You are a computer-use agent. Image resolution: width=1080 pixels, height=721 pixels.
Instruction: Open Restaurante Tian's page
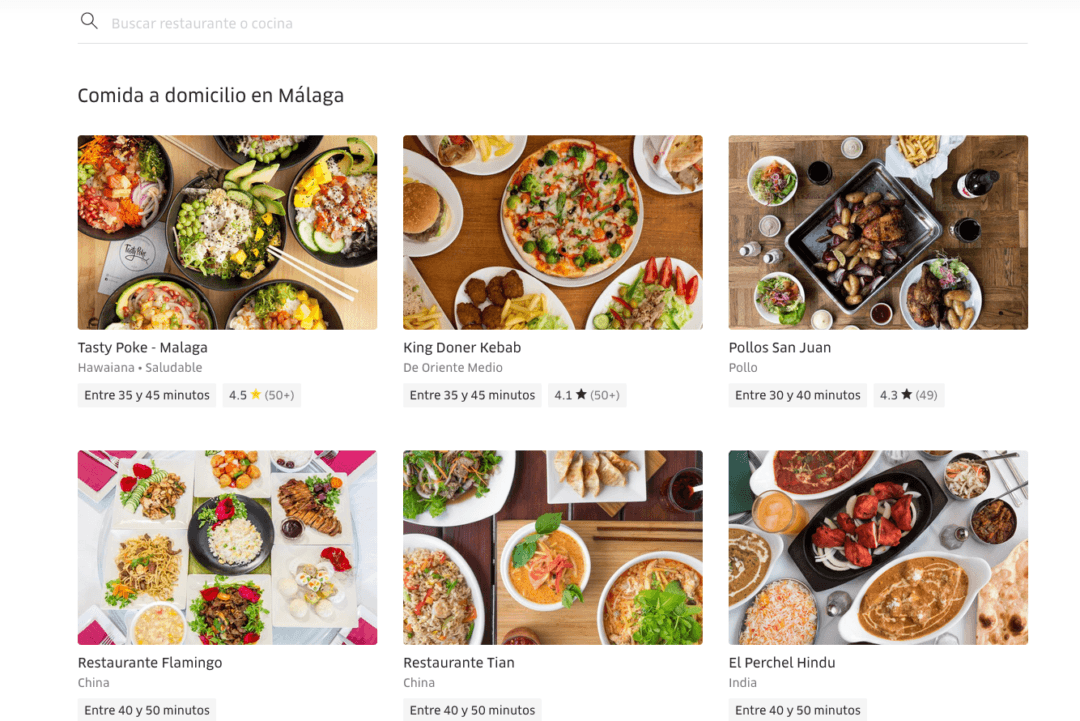click(x=459, y=662)
